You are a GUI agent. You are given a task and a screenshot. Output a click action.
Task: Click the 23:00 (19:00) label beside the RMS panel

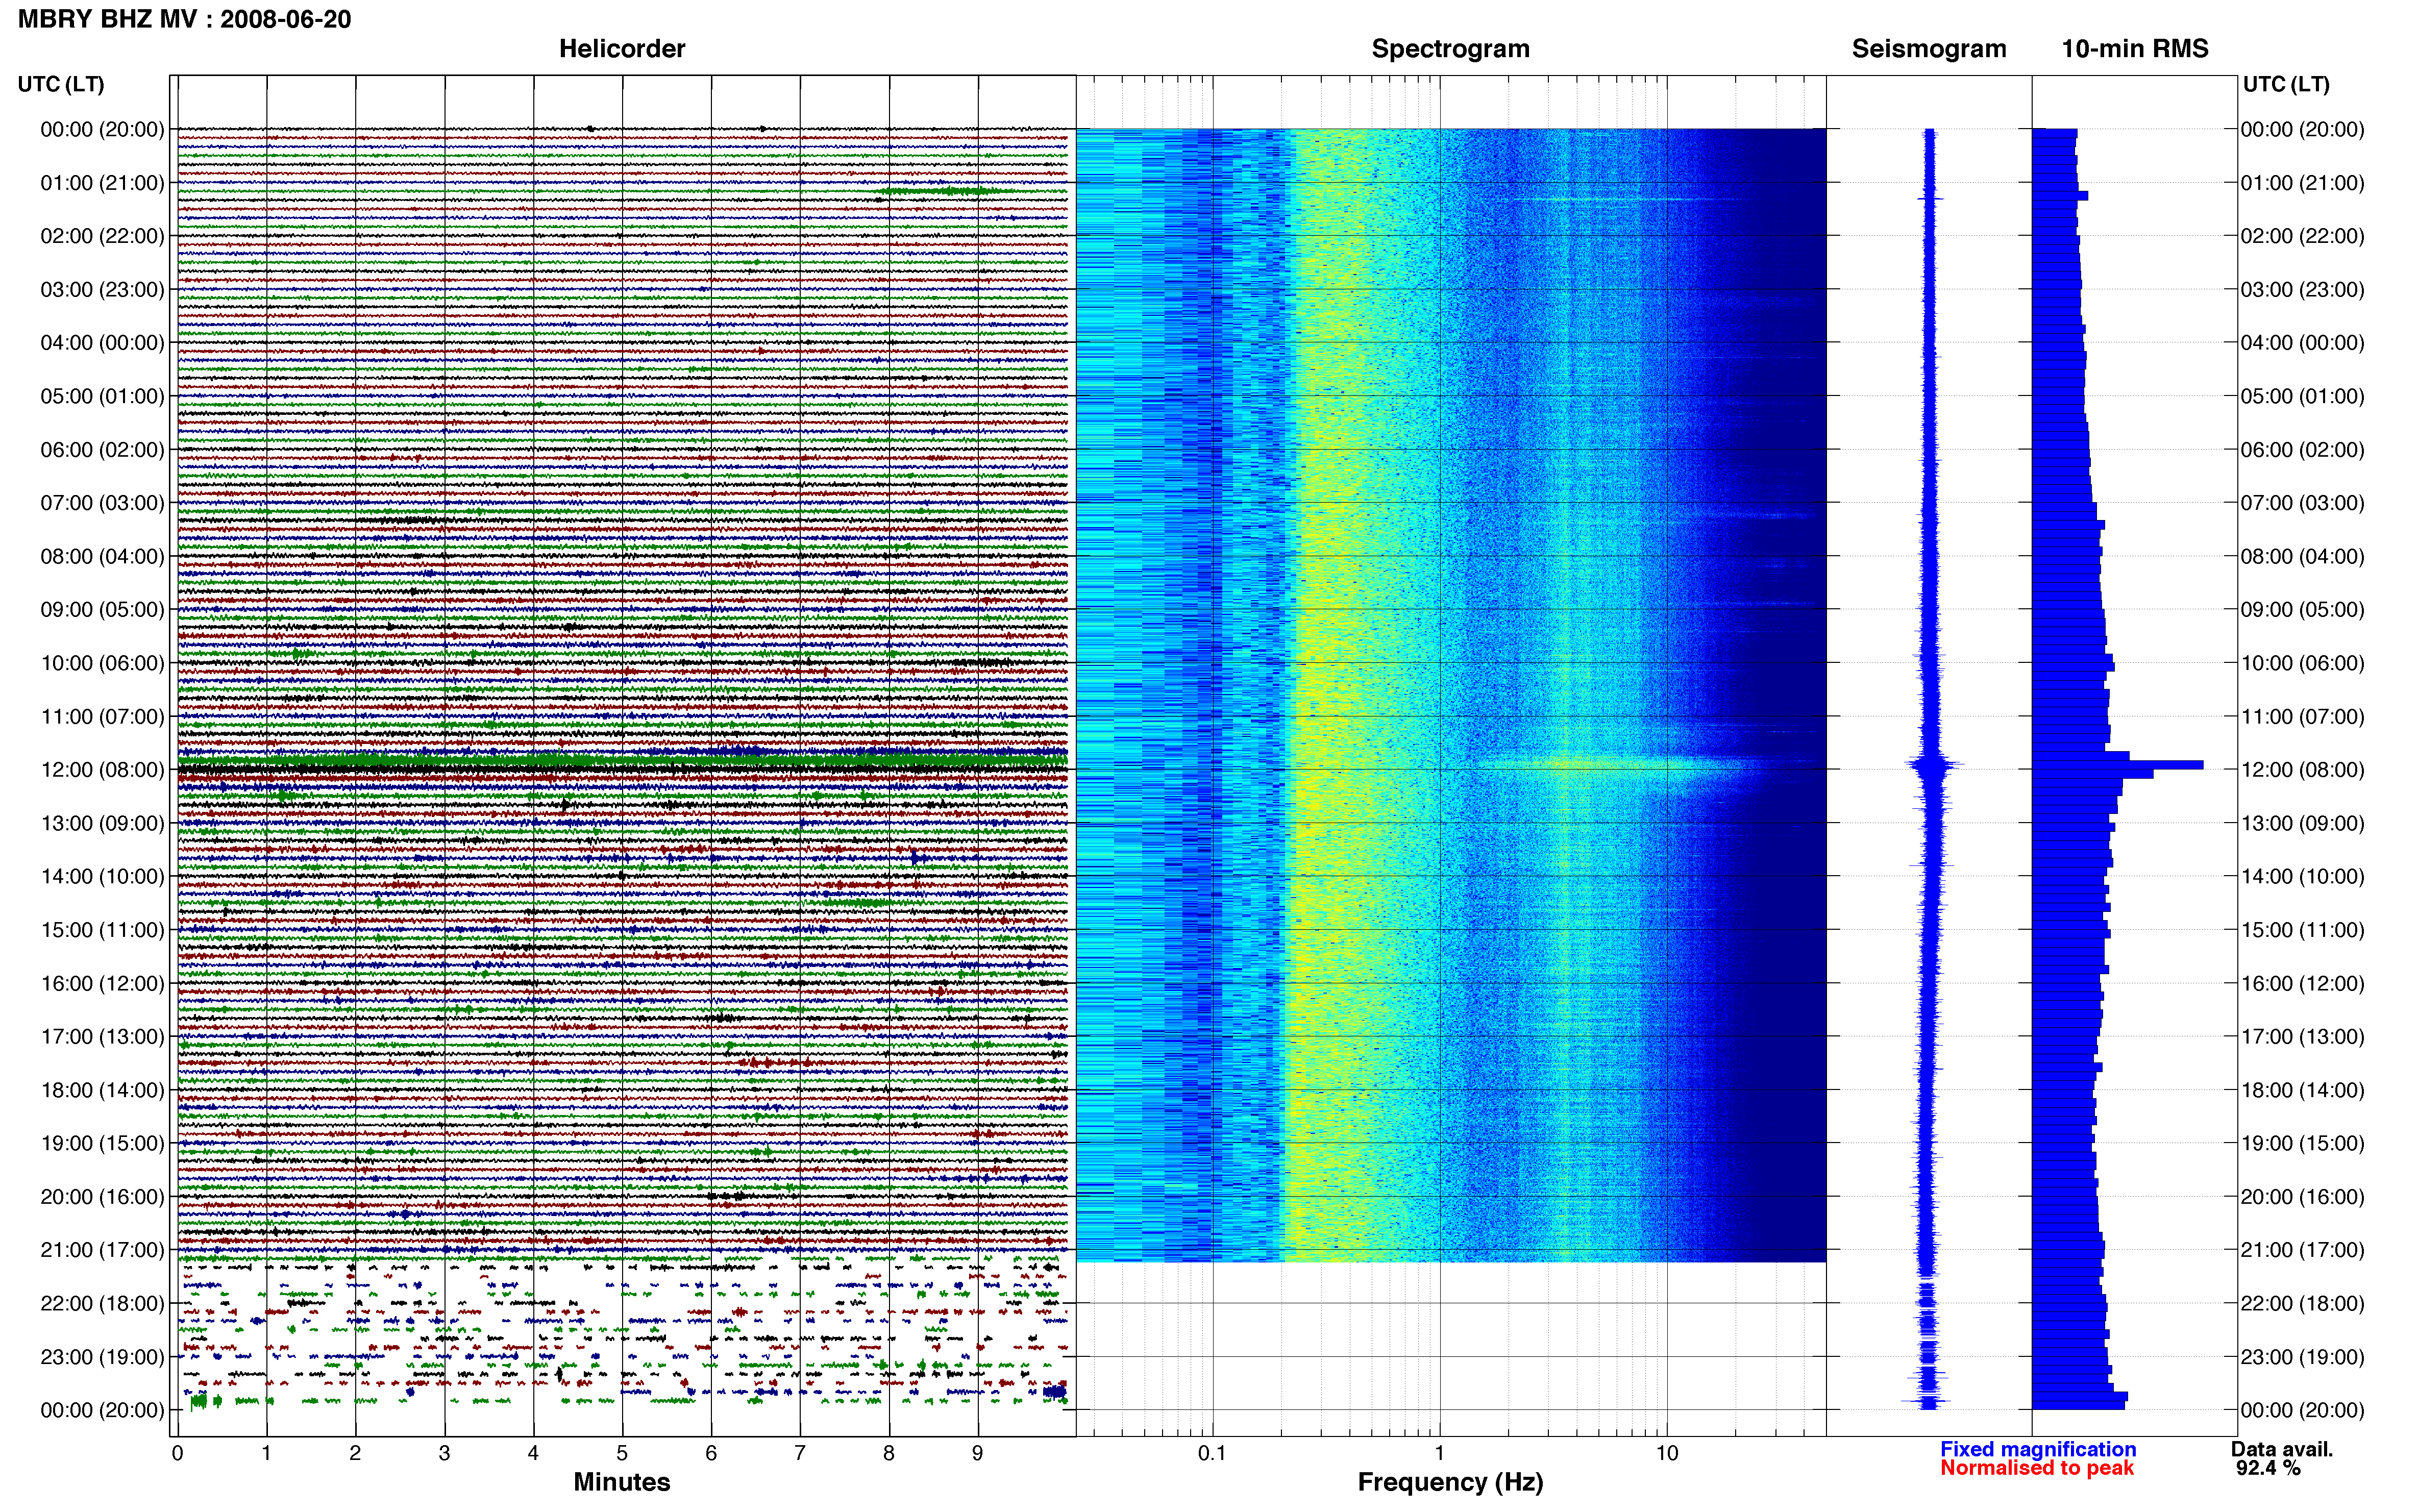(x=2302, y=1357)
